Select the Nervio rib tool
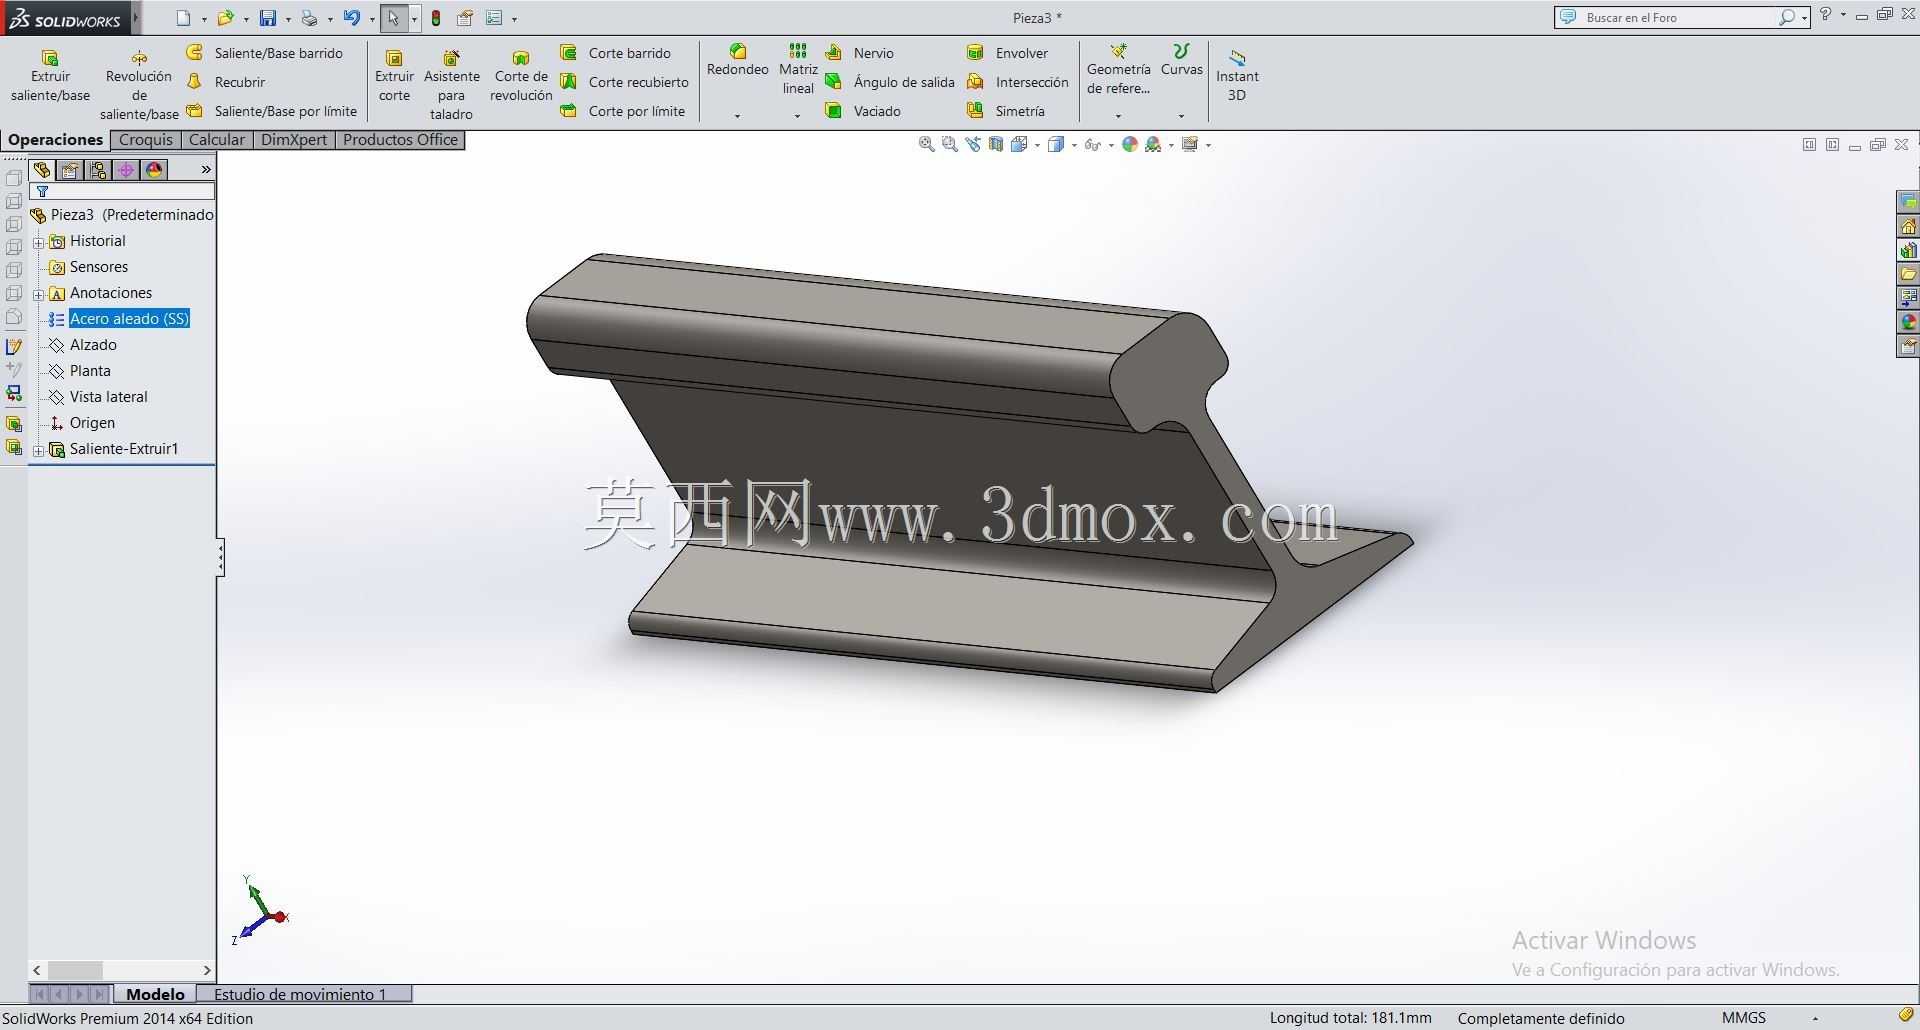Viewport: 1920px width, 1030px height. click(860, 53)
